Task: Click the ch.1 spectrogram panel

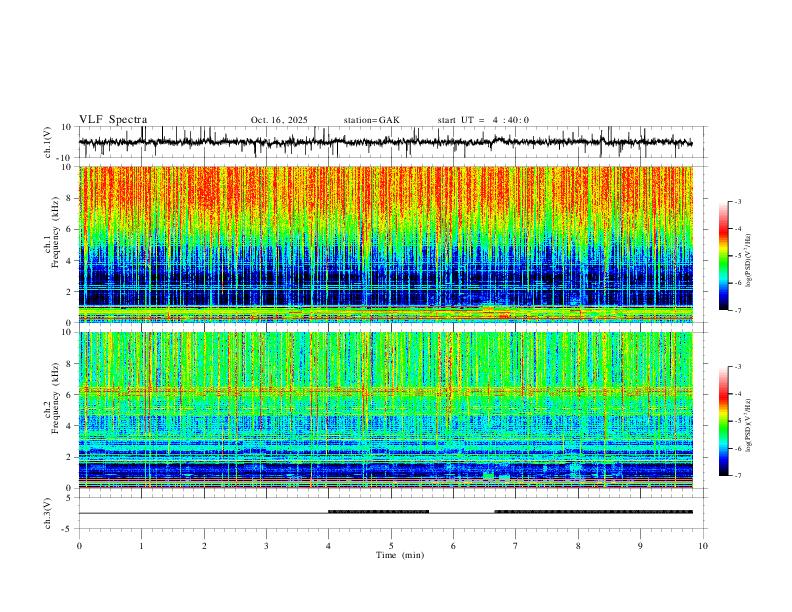Action: (x=385, y=244)
